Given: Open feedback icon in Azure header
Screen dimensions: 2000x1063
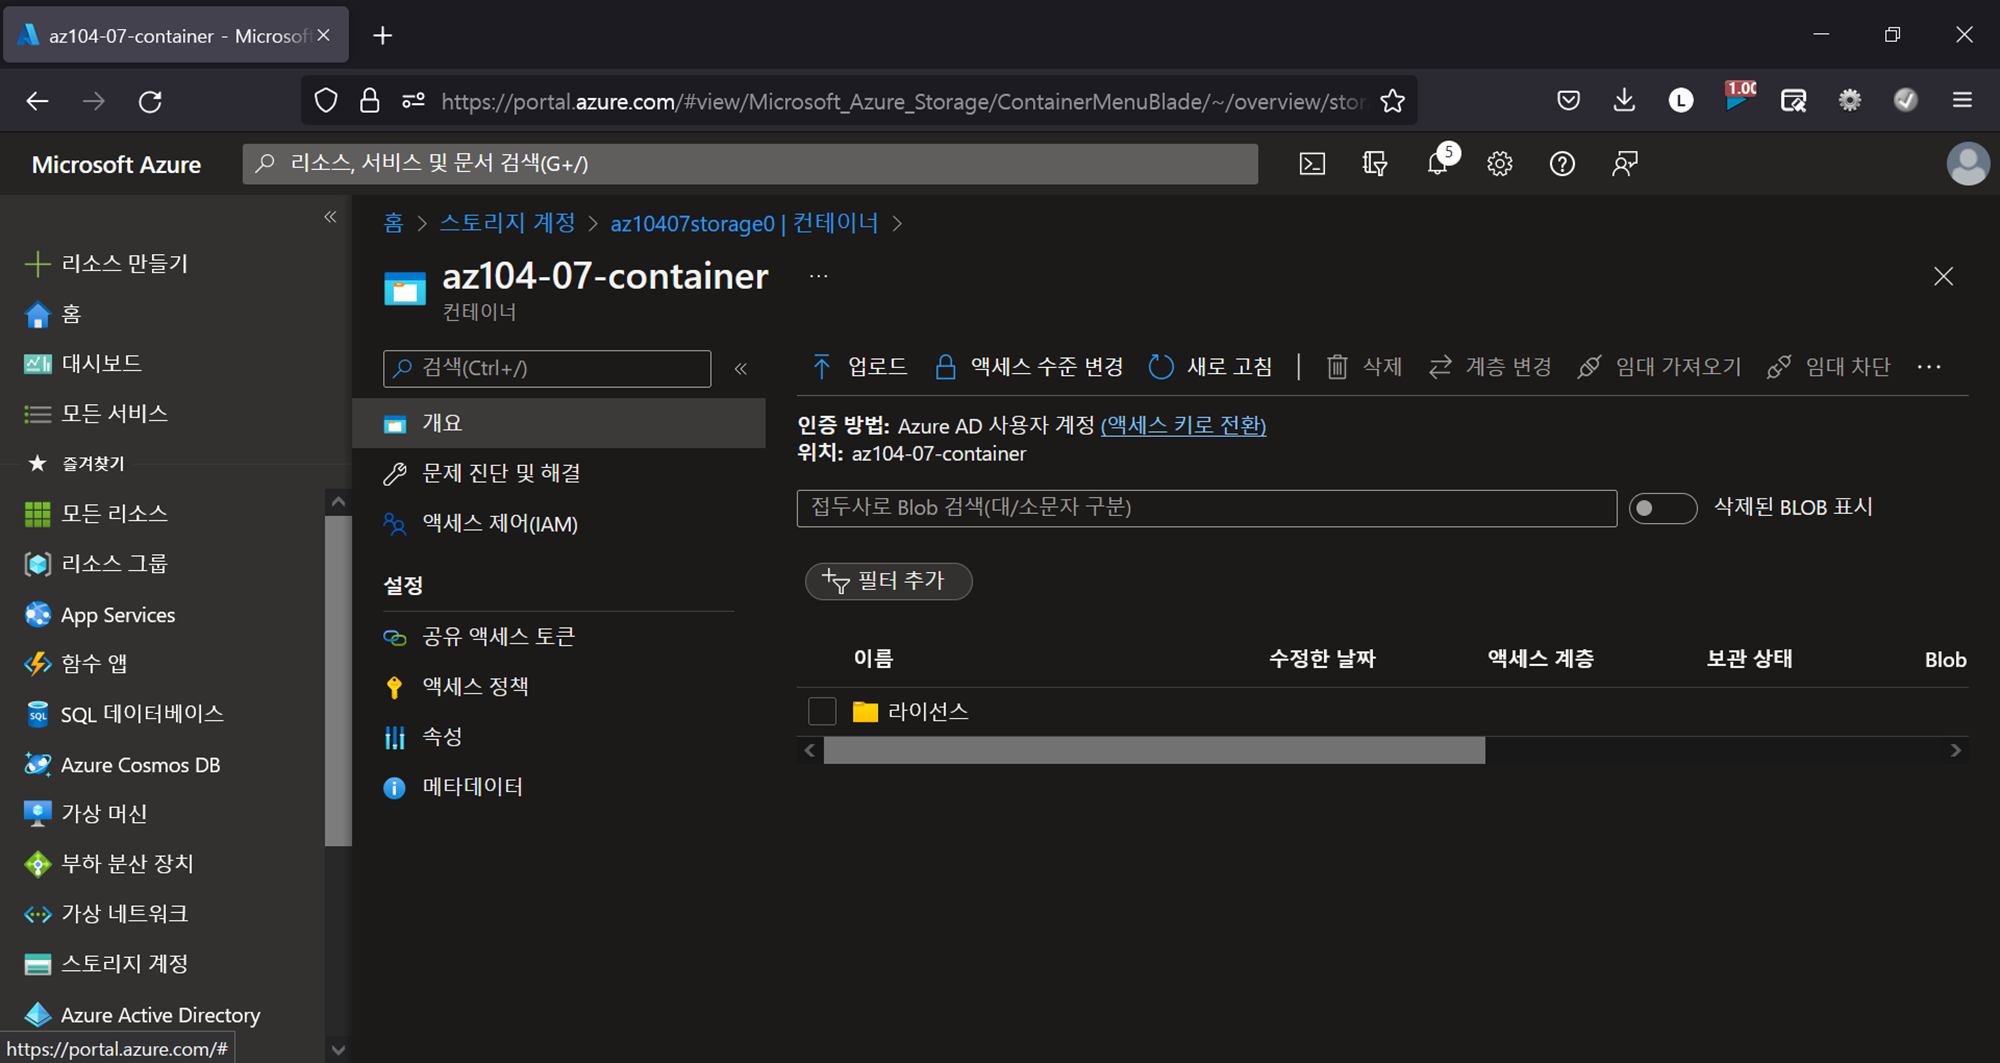Looking at the screenshot, I should (1625, 164).
